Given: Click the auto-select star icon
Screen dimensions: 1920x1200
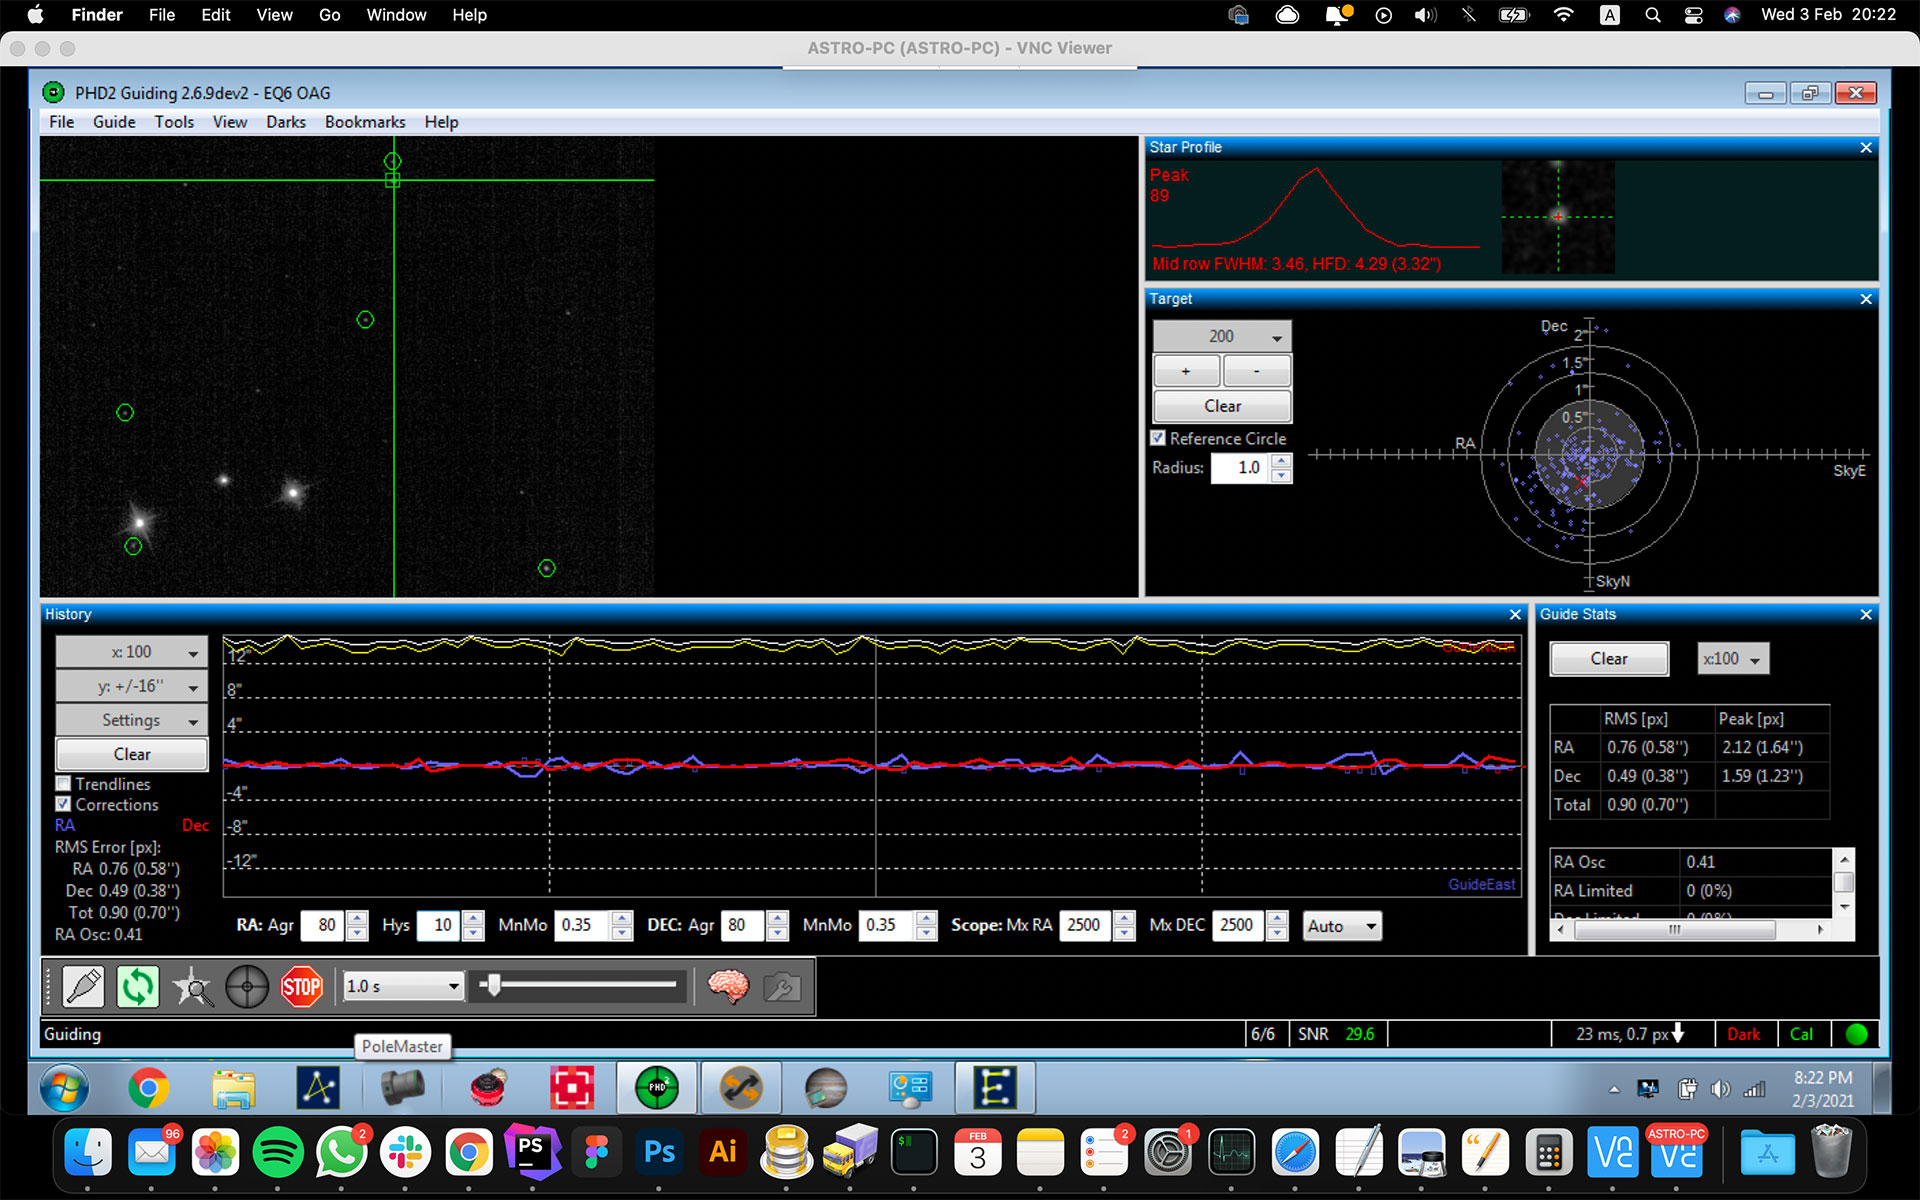Looking at the screenshot, I should click(192, 987).
